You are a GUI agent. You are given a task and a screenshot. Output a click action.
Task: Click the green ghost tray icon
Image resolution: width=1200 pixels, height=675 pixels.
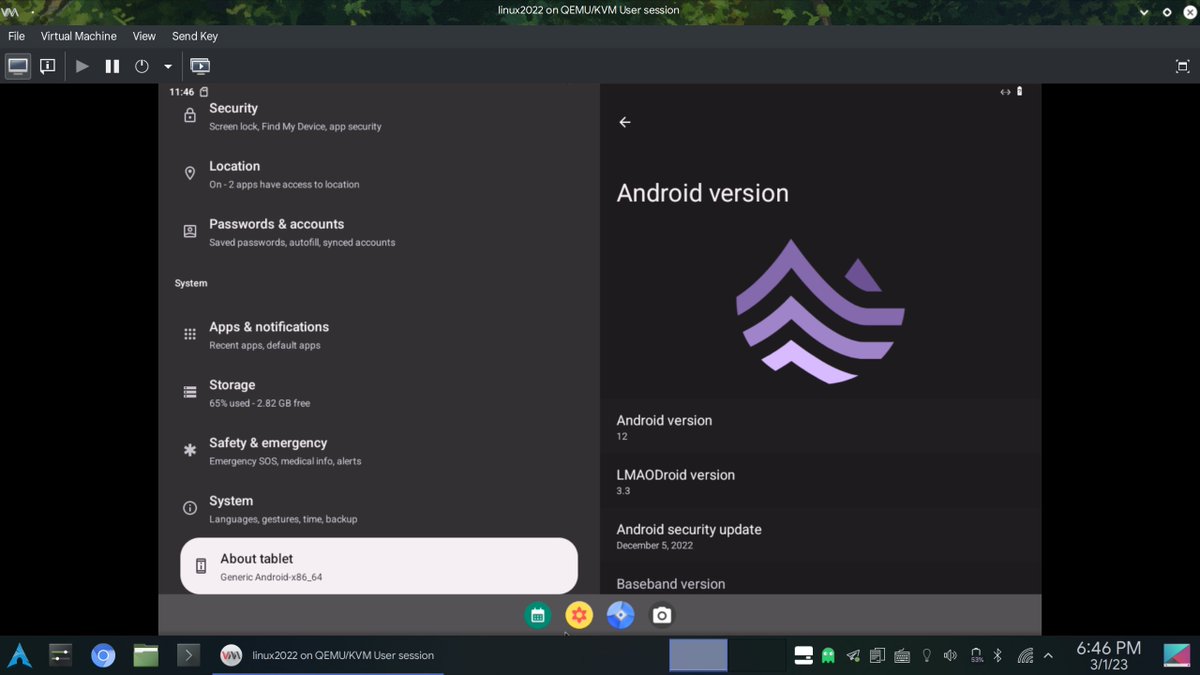point(828,656)
